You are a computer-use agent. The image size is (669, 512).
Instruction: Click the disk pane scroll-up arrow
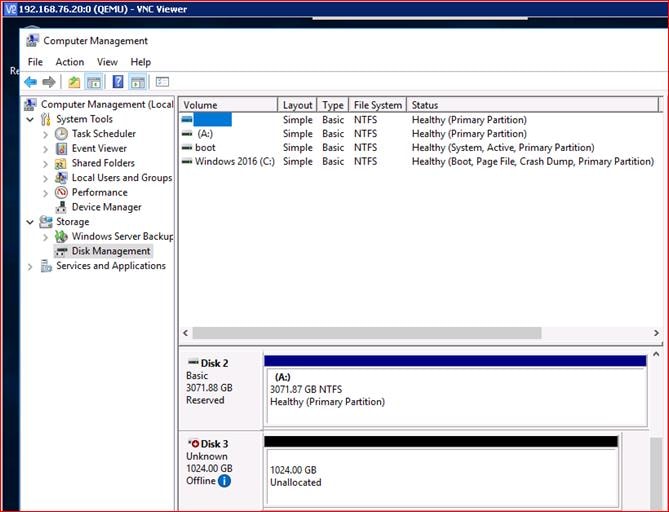(x=656, y=354)
